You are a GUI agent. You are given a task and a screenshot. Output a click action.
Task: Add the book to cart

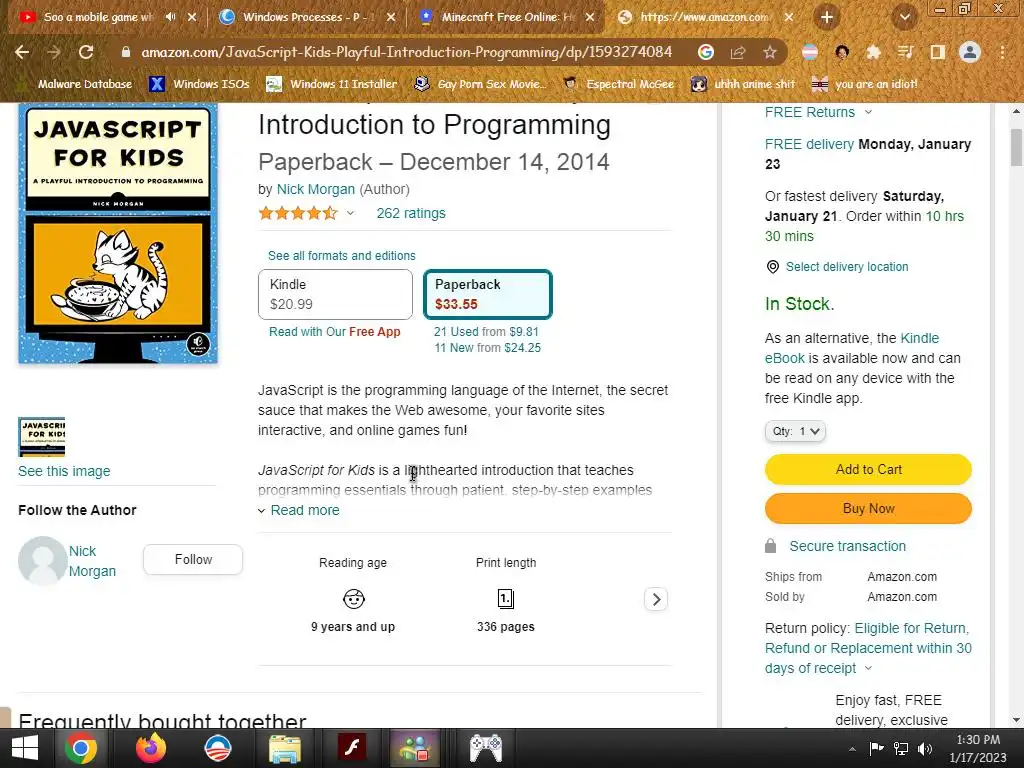tap(868, 470)
